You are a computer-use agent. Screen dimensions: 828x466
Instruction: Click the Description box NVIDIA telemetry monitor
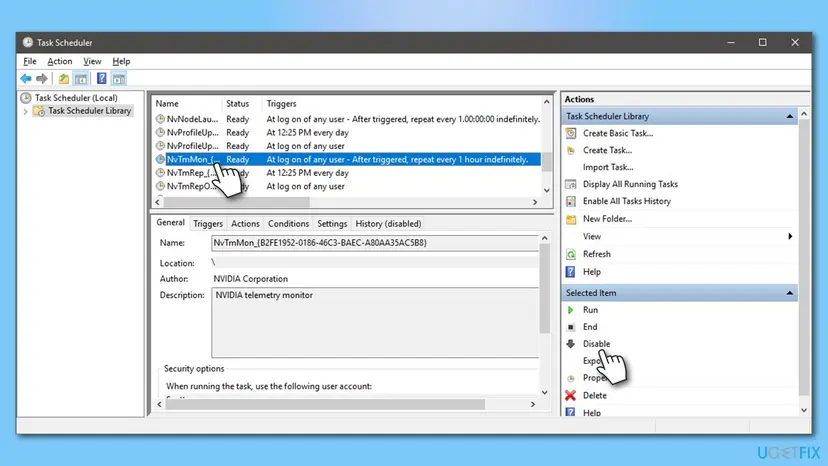click(x=375, y=322)
